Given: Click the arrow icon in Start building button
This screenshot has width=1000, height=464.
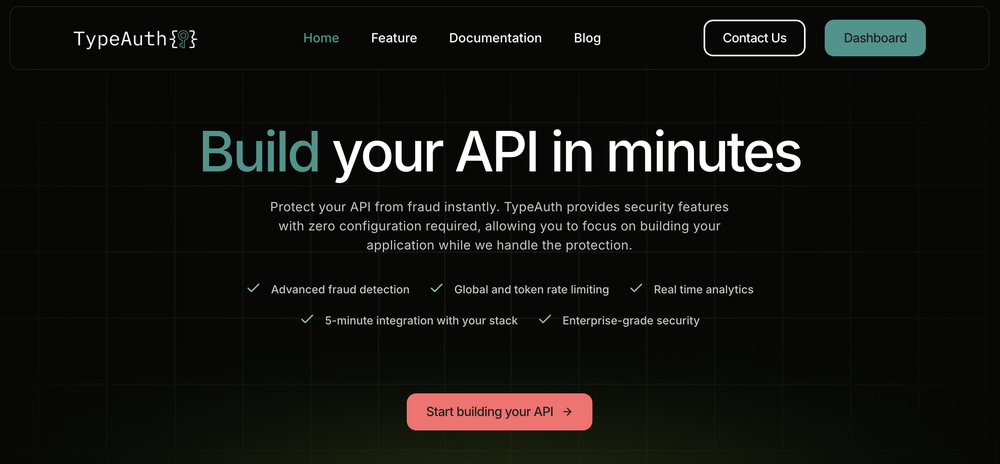Looking at the screenshot, I should (568, 412).
